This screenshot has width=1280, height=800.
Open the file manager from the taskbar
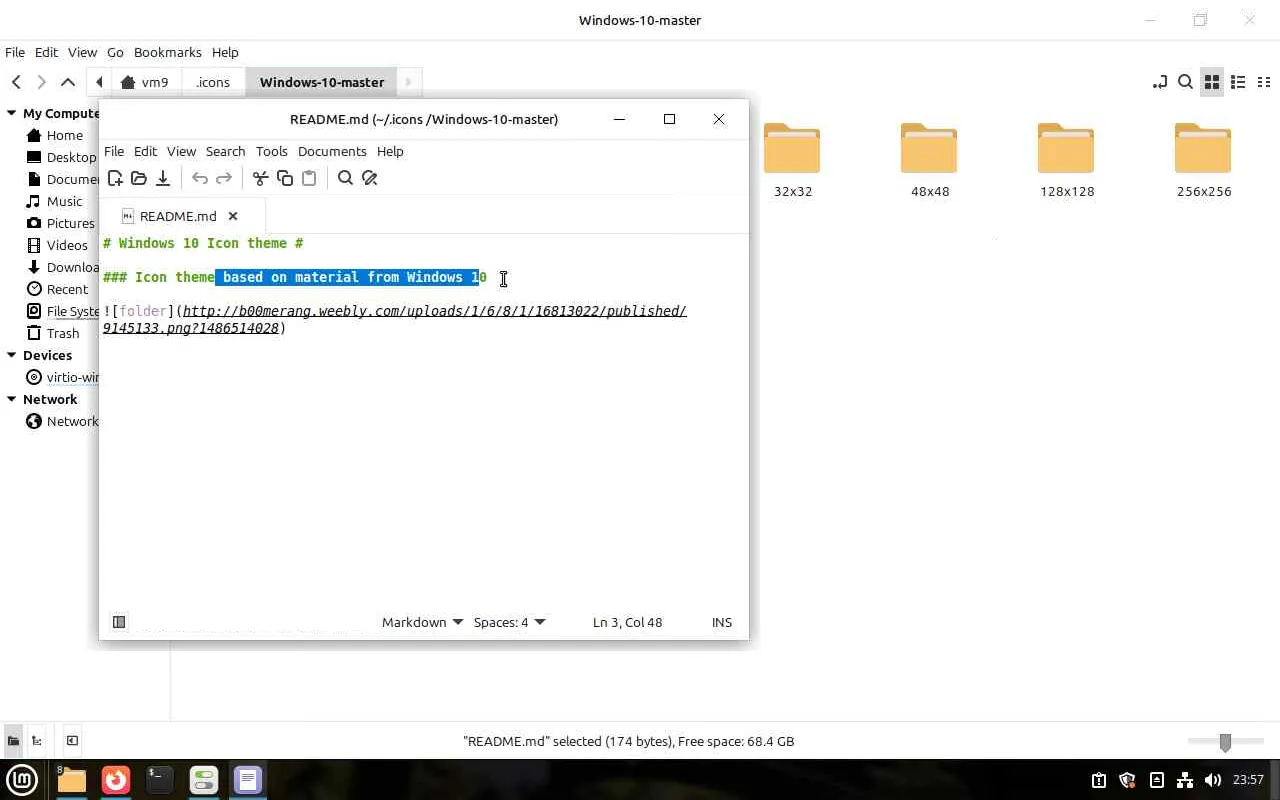pos(72,779)
